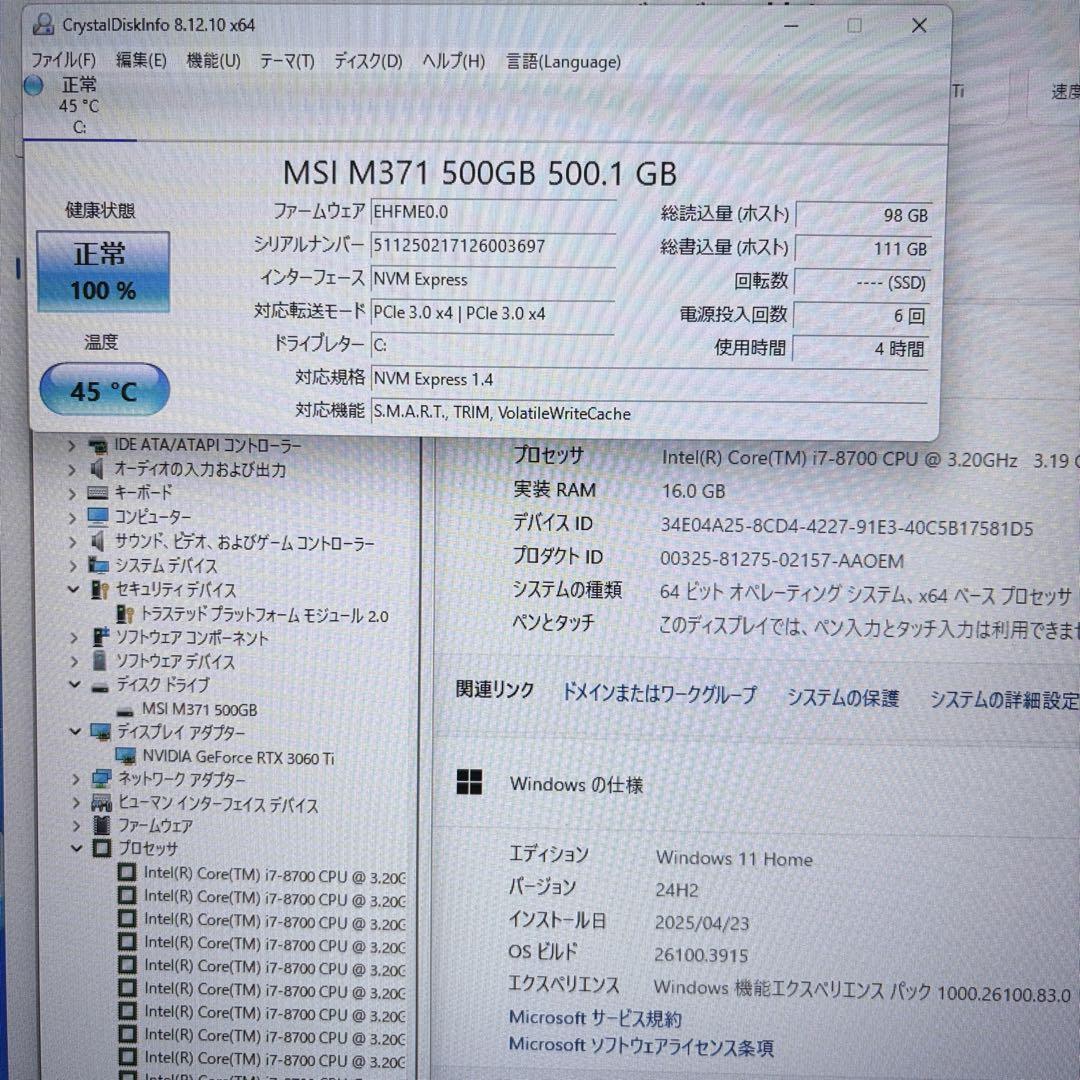The width and height of the screenshot is (1080, 1080).
Task: Expand オーディオの入力および出力 node
Action: 72,470
